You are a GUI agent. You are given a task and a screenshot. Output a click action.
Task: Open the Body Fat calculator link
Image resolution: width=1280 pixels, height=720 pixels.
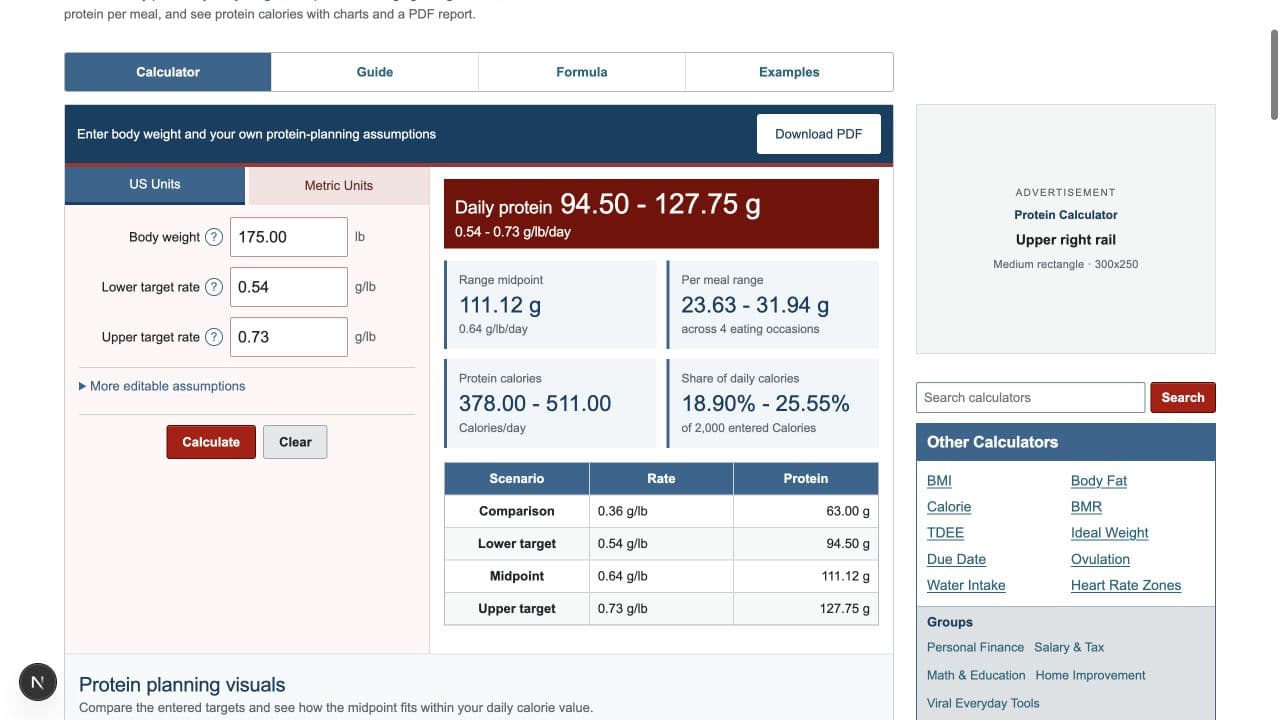click(x=1099, y=481)
